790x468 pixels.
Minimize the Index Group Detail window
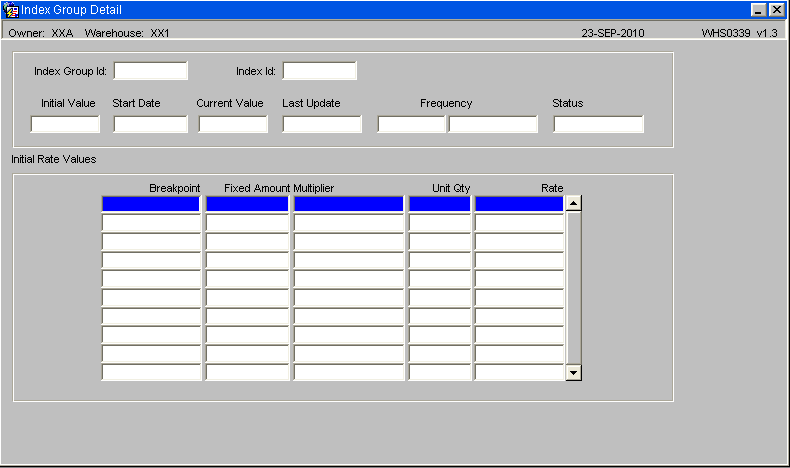pyautogui.click(x=759, y=10)
